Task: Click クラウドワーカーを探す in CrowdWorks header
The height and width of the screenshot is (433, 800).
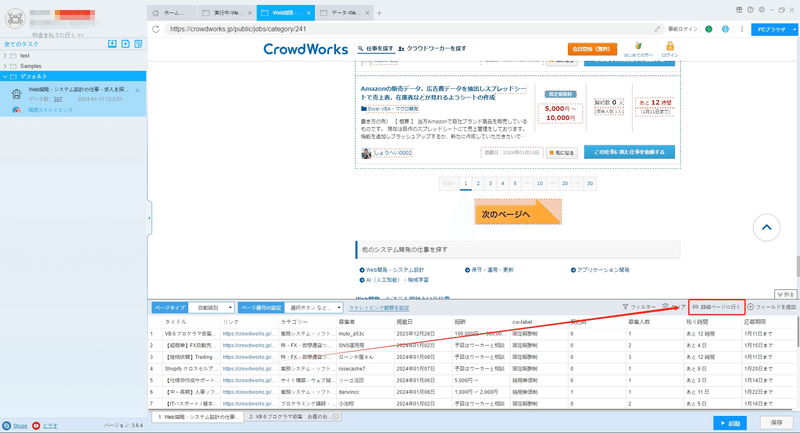Action: [432, 48]
